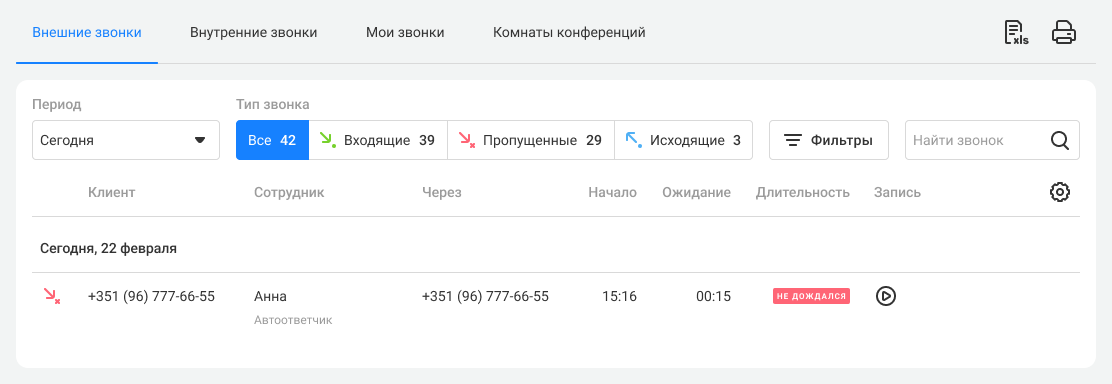Open the Фильтры button
The height and width of the screenshot is (384, 1112).
[829, 141]
